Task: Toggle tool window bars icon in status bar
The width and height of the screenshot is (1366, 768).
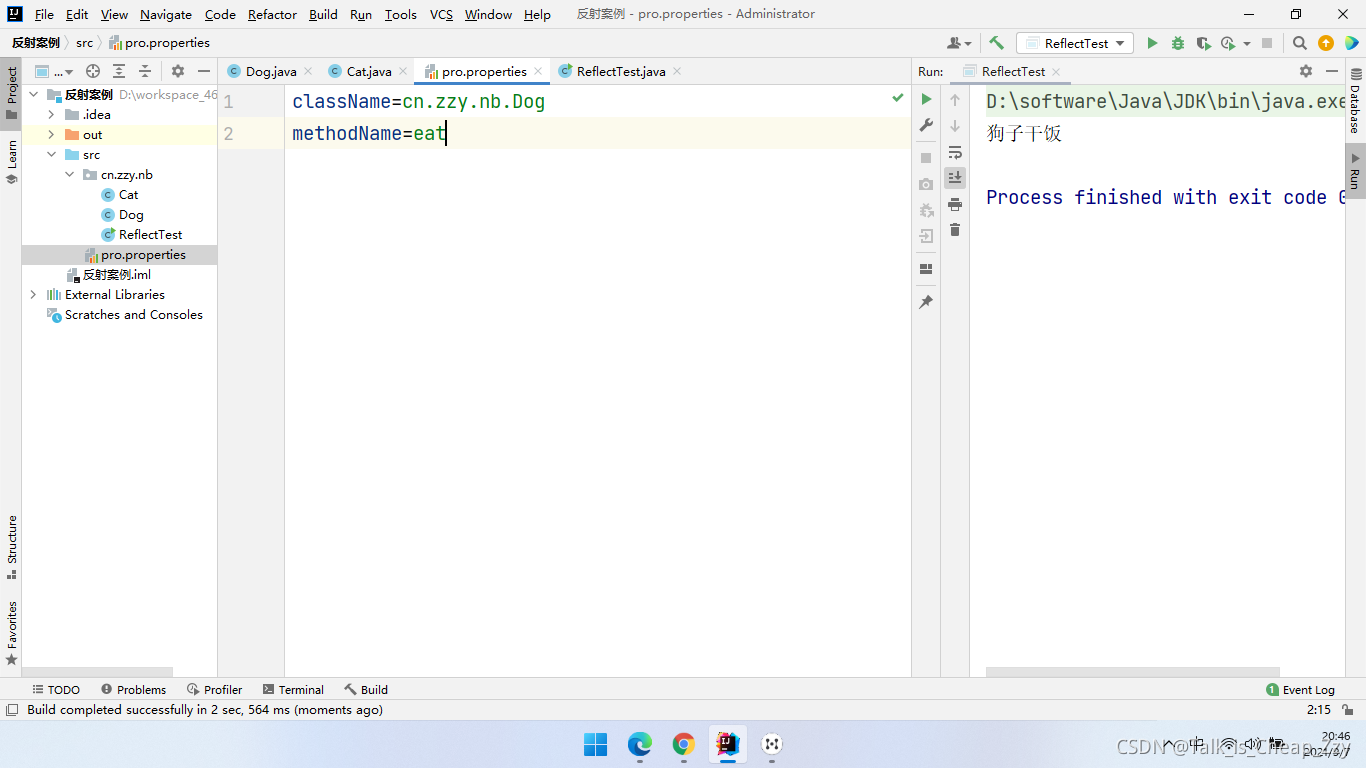Action: pos(12,710)
